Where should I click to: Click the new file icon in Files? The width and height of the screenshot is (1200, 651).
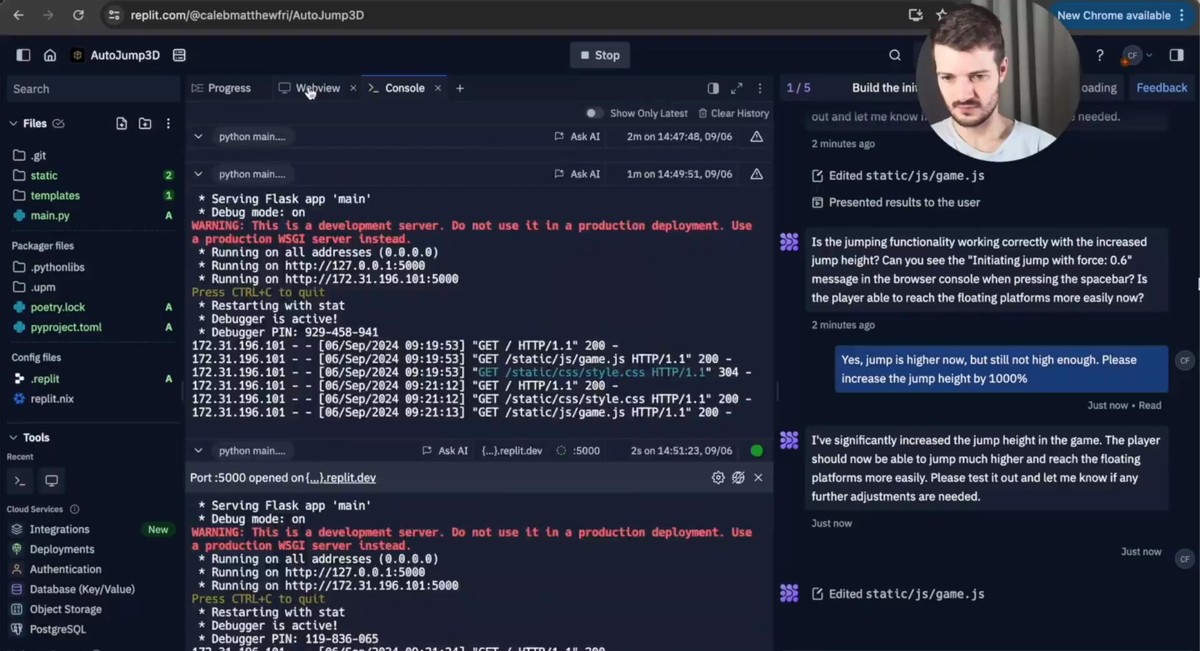tap(121, 124)
